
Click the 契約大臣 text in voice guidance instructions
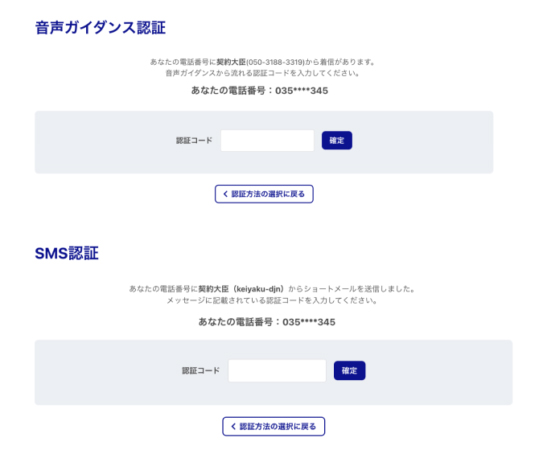pos(231,62)
